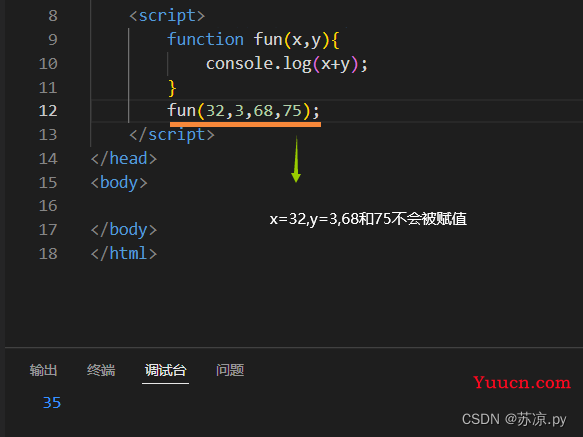Click line number 14 in gutter
Screen dimensions: 583x437
[x=48, y=159]
